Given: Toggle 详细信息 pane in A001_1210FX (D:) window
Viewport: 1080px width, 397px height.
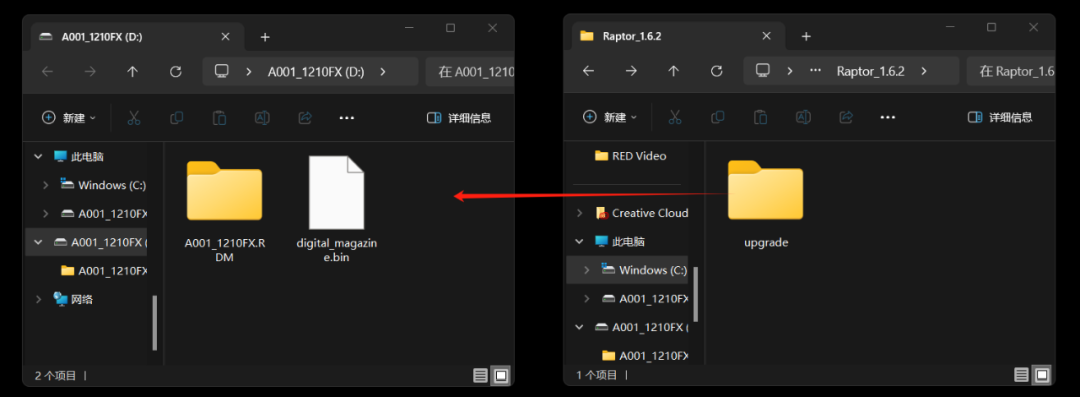Looking at the screenshot, I should [x=459, y=118].
